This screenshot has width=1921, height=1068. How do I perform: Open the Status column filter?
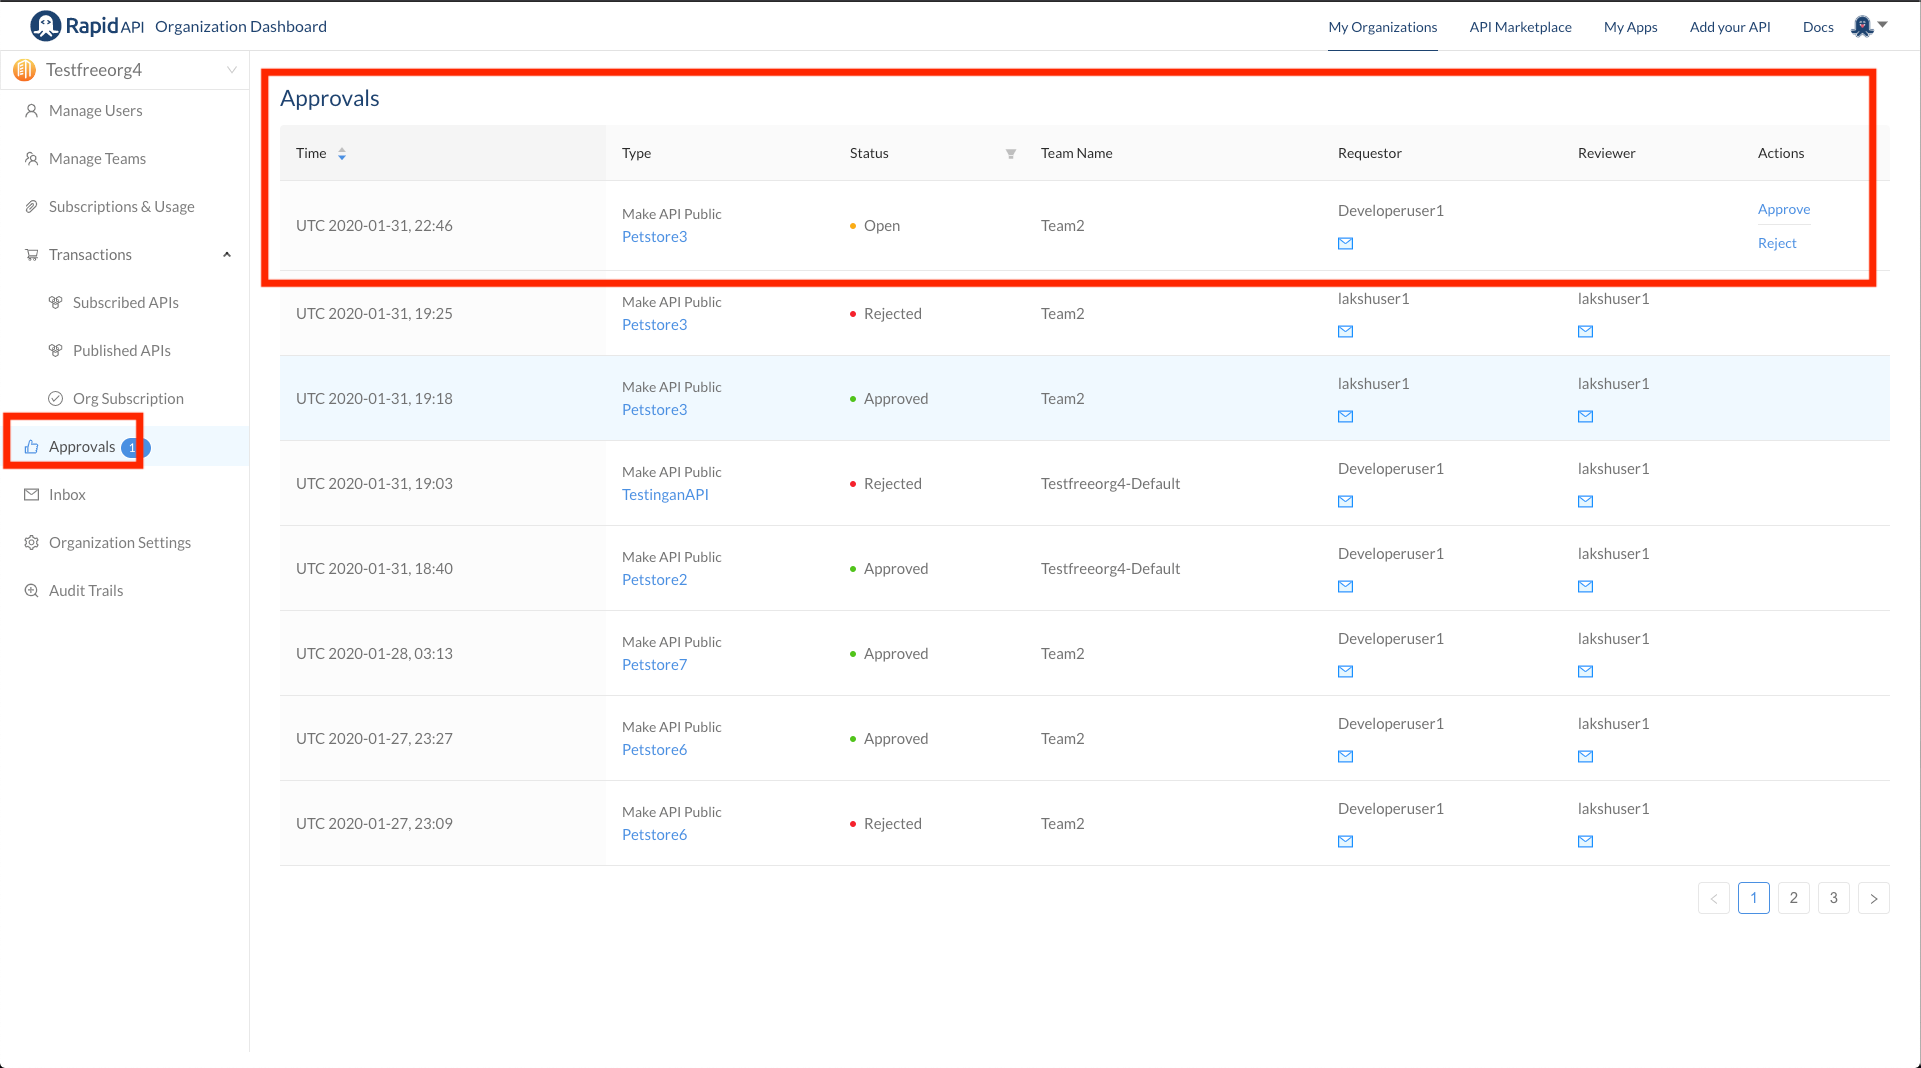click(x=1011, y=154)
